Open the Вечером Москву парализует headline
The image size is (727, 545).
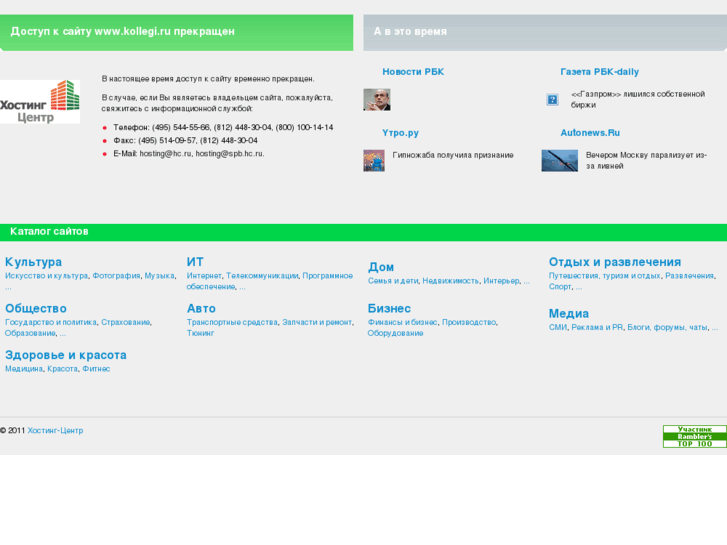(646, 160)
